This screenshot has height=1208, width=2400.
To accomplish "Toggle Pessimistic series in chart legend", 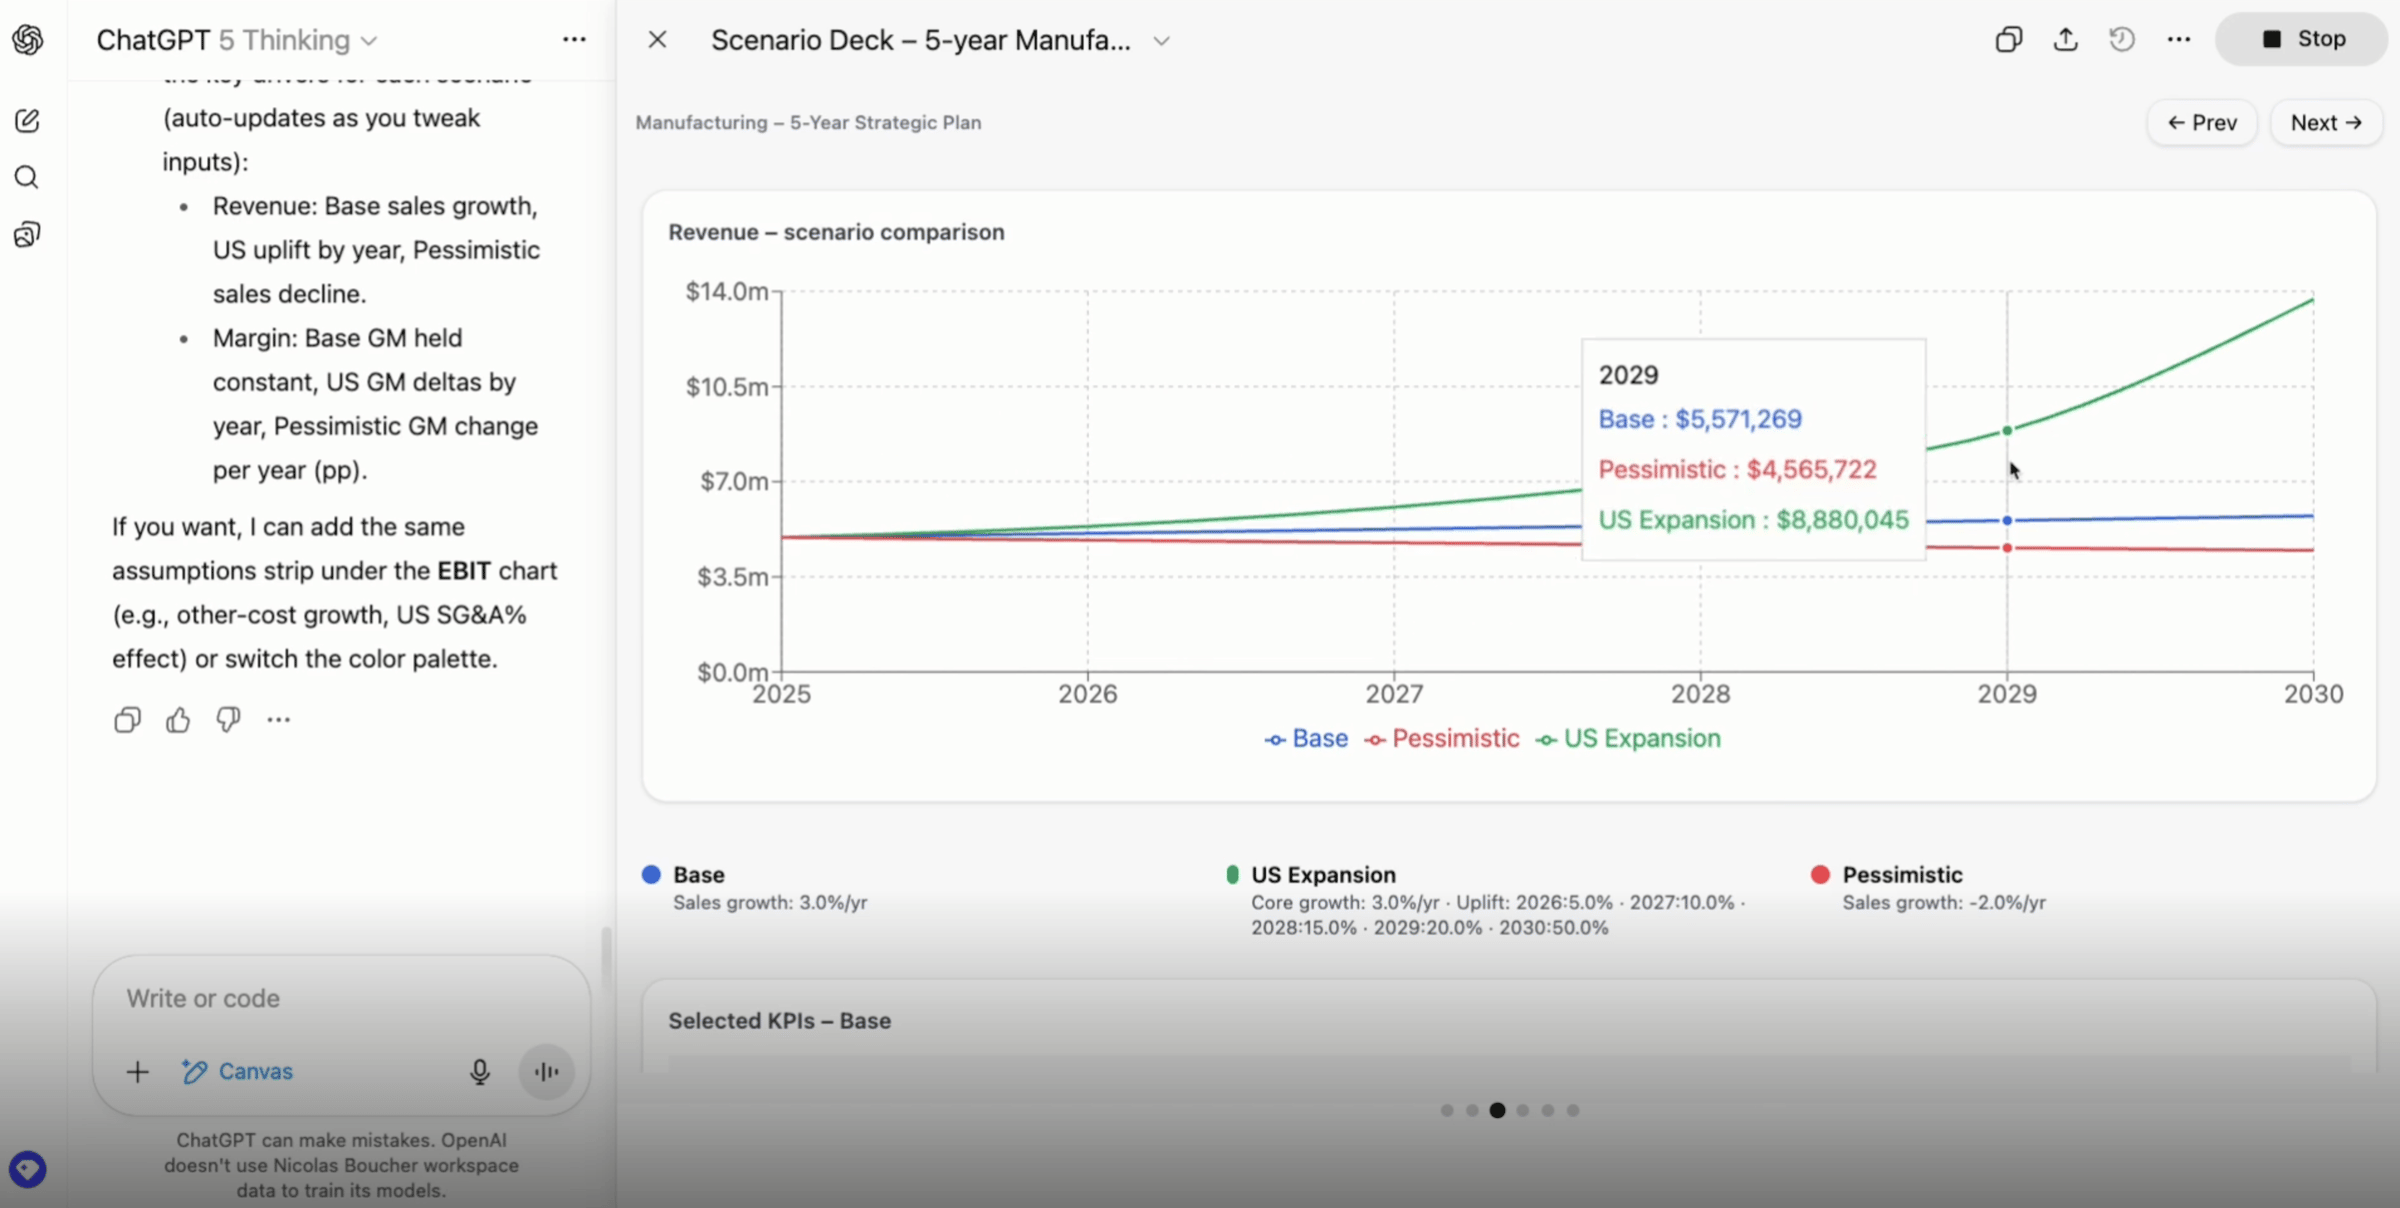I will (x=1442, y=739).
